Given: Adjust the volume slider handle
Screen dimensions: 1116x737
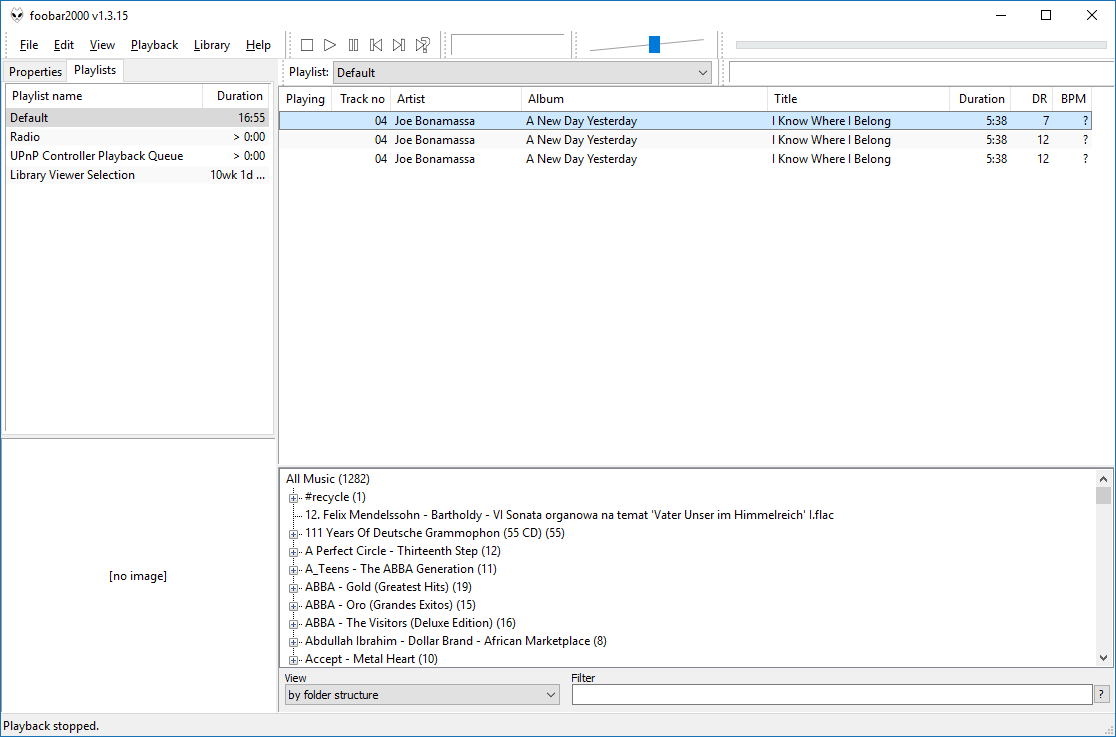Looking at the screenshot, I should click(x=654, y=45).
